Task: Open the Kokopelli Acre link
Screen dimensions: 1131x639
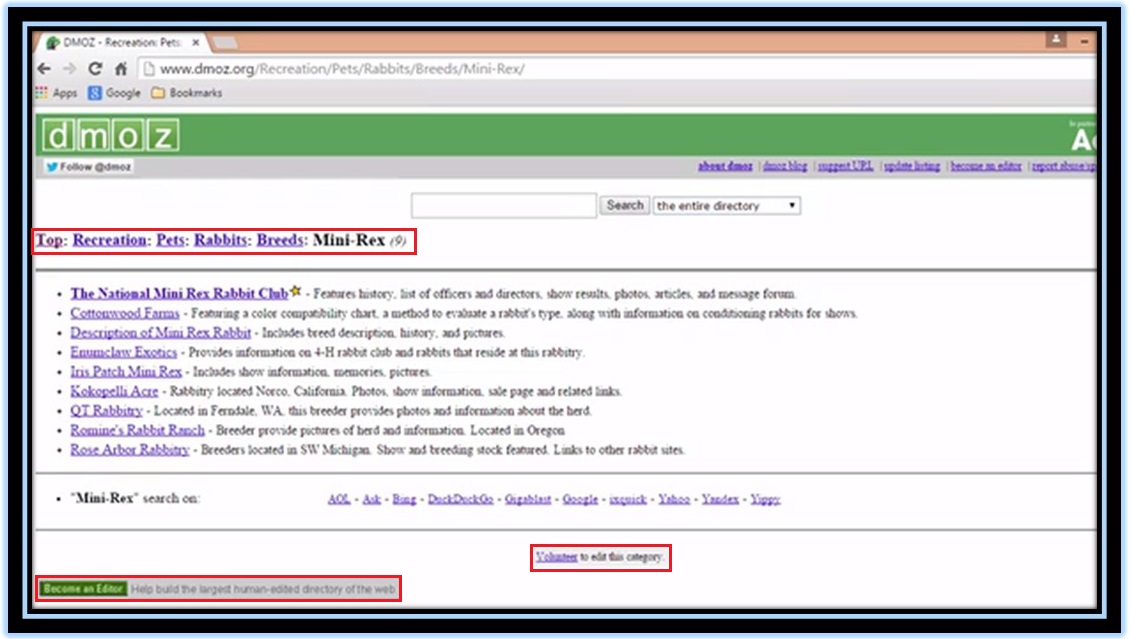Action: click(114, 391)
